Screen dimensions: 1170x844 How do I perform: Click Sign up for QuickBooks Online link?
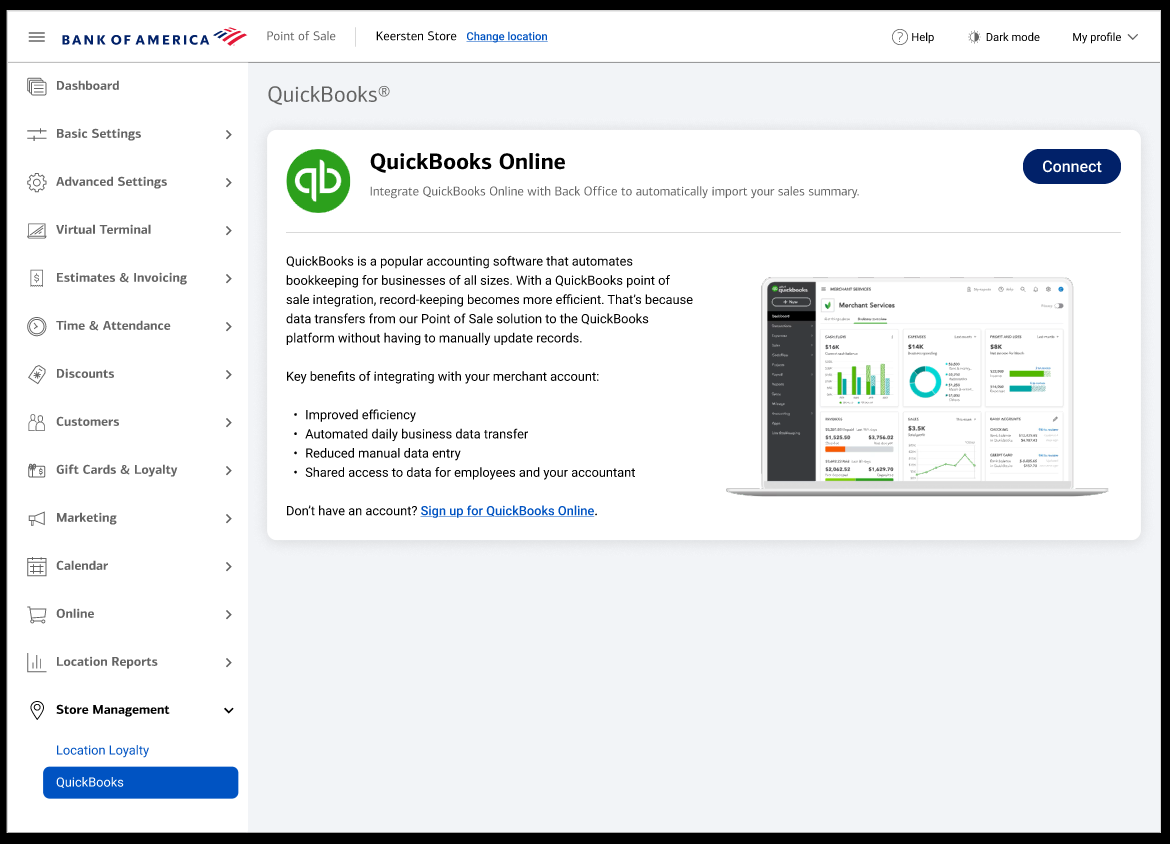(x=507, y=511)
